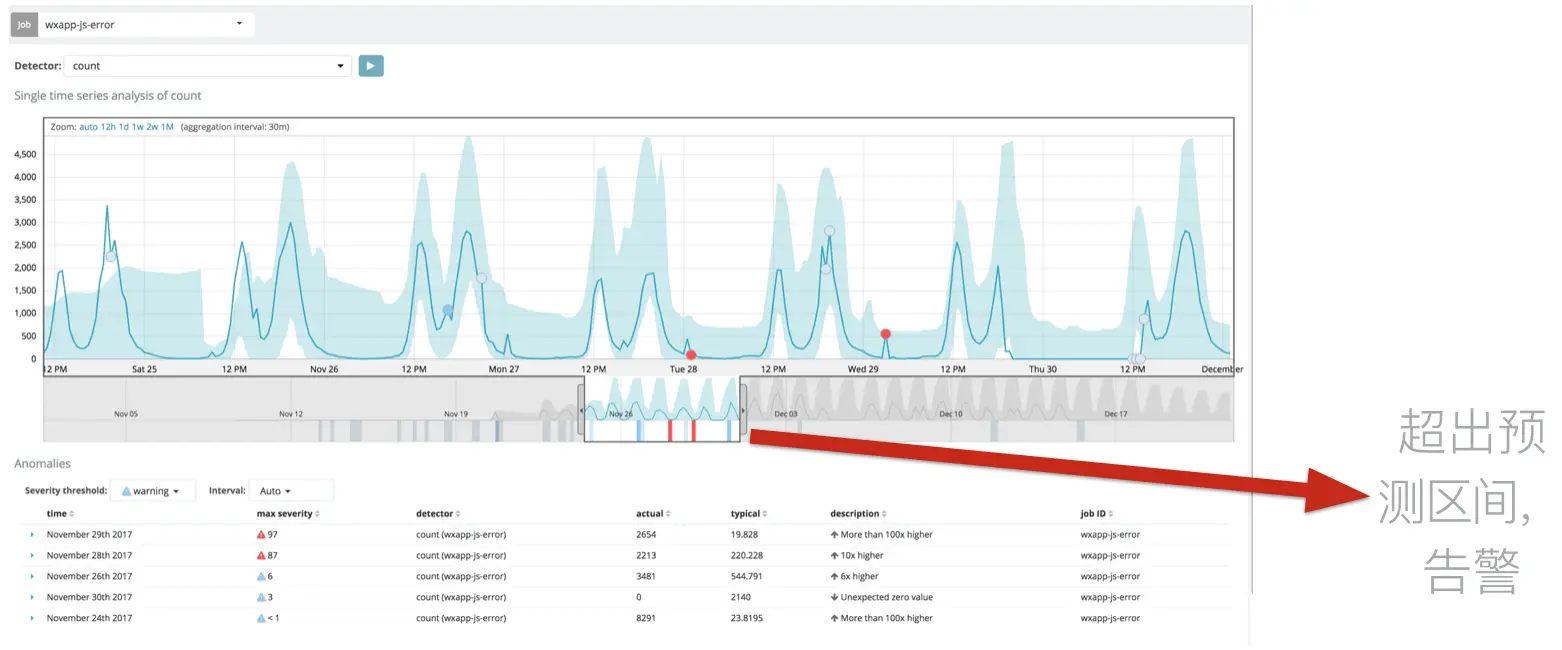This screenshot has height=650, width=1562.
Task: Open the Detector count dropdown
Action: (x=208, y=66)
